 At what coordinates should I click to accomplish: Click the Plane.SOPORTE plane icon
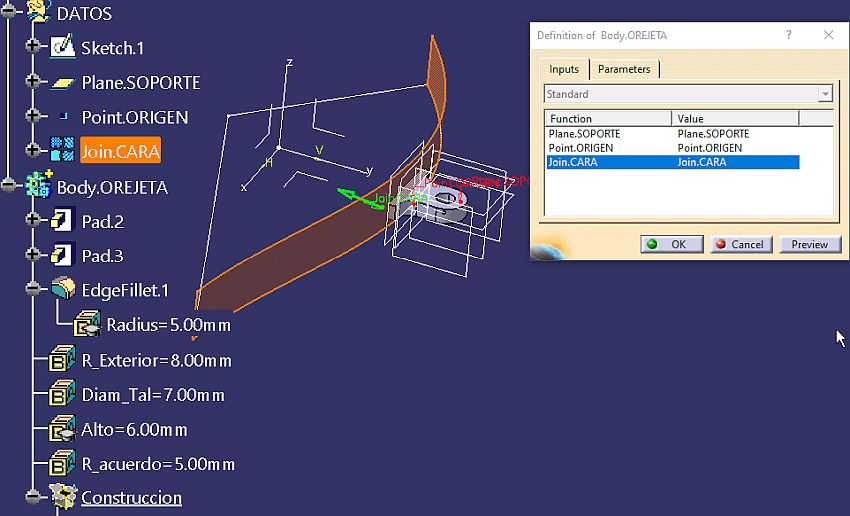[62, 83]
